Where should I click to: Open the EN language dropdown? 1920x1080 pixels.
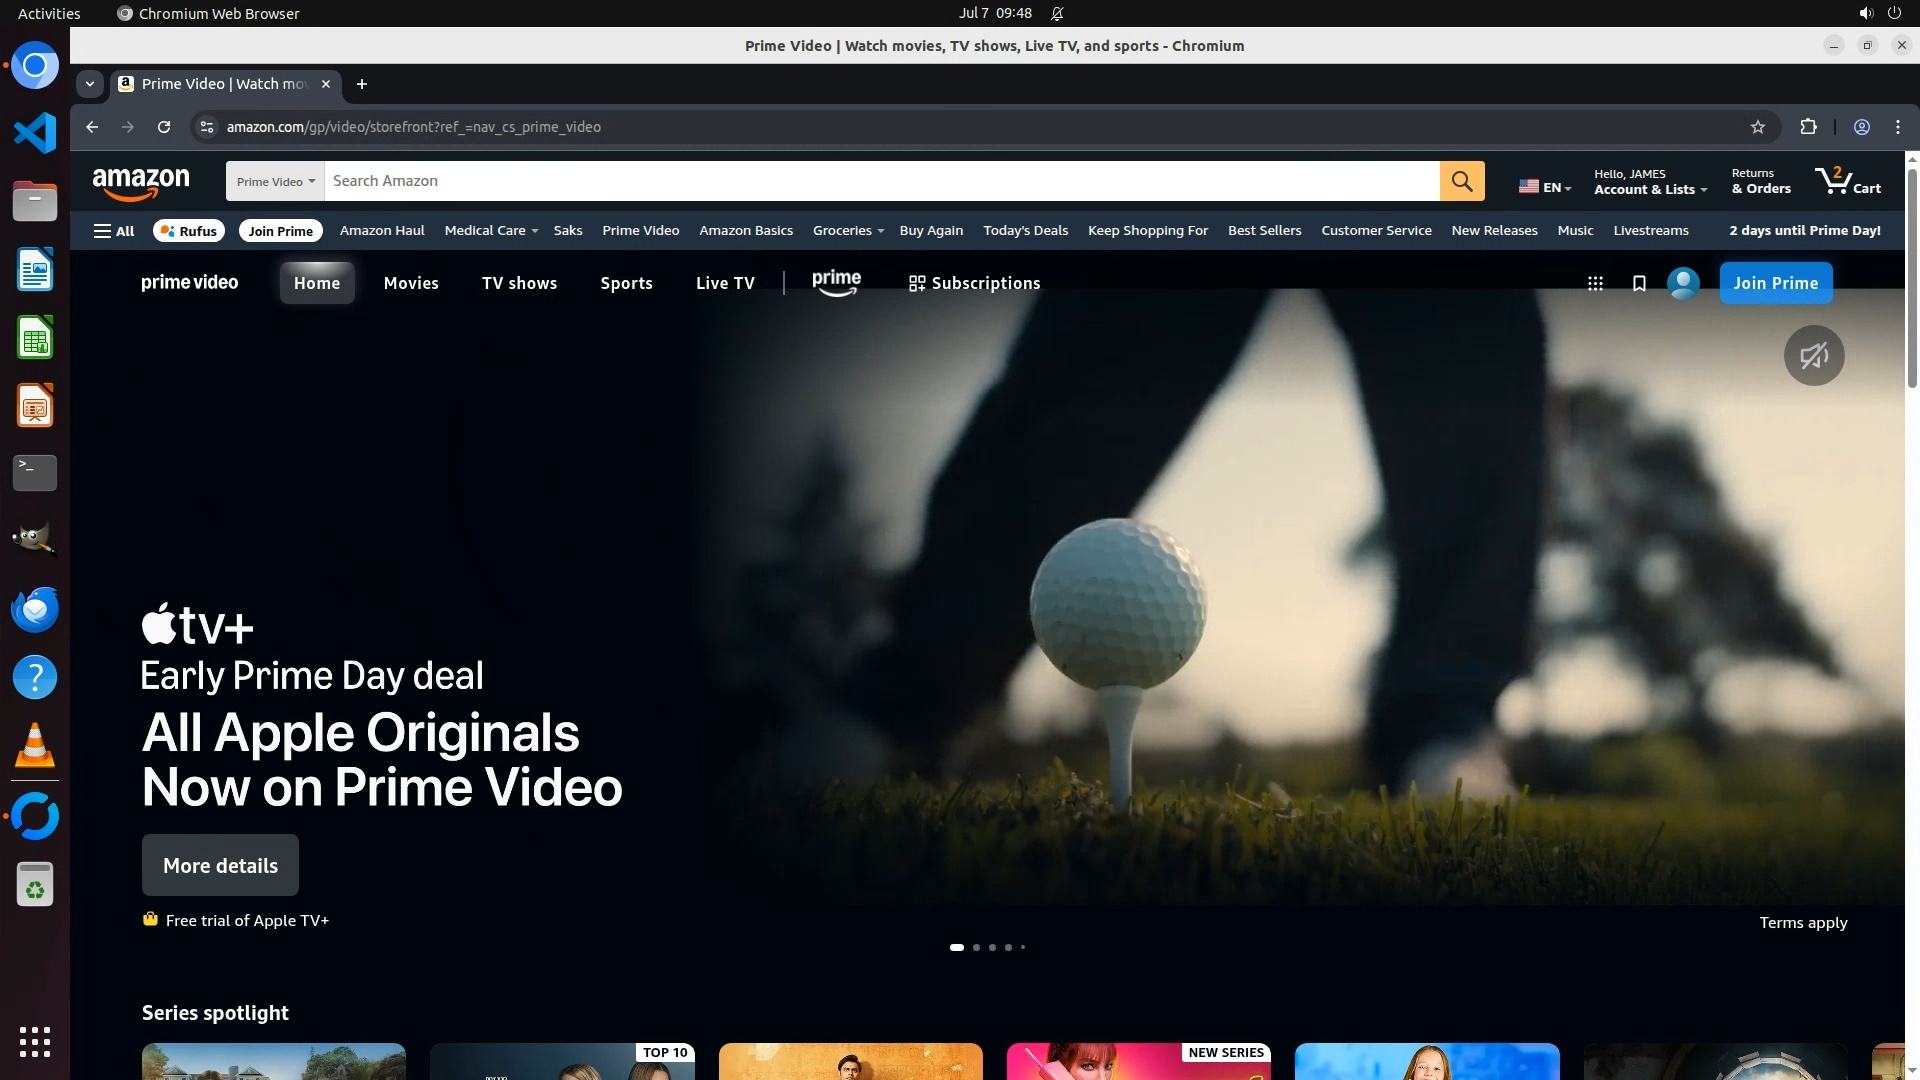point(1545,187)
